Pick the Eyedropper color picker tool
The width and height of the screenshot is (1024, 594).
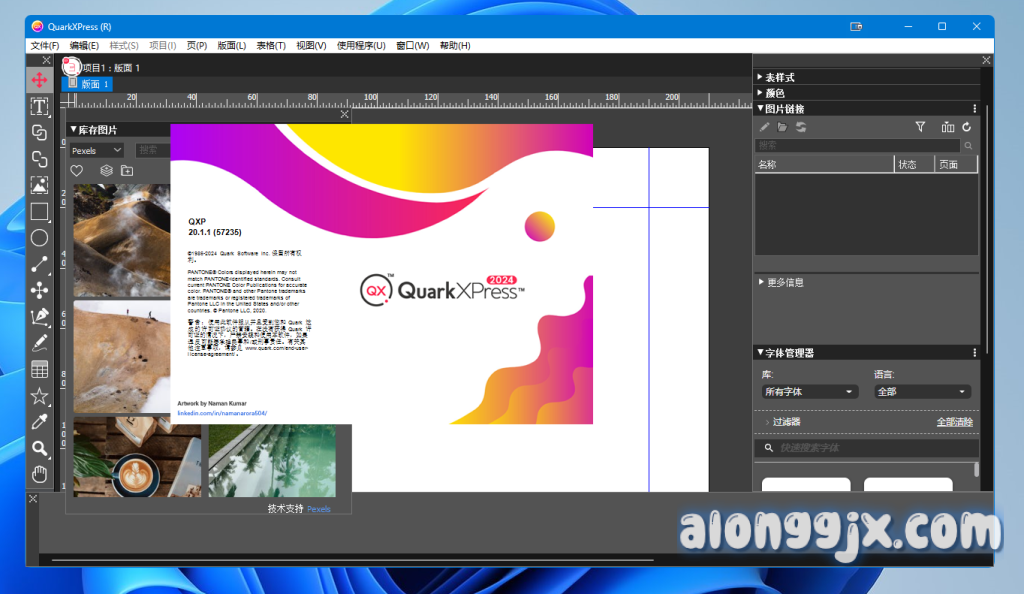tap(39, 422)
